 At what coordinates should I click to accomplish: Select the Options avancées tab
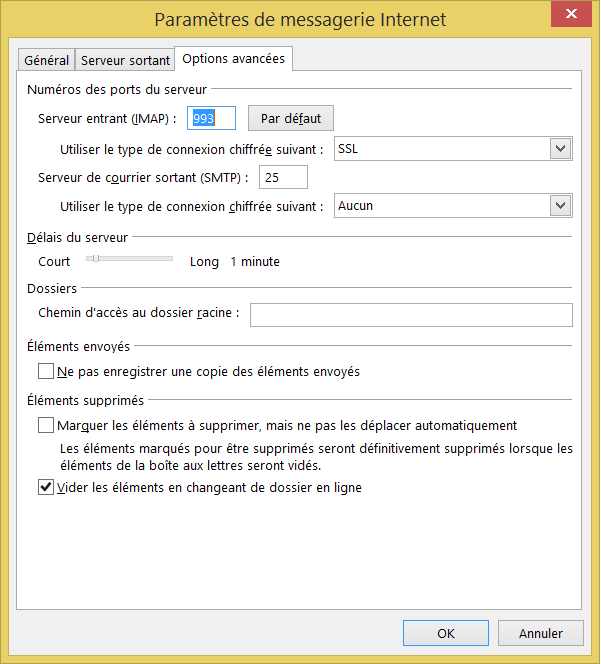point(233,59)
